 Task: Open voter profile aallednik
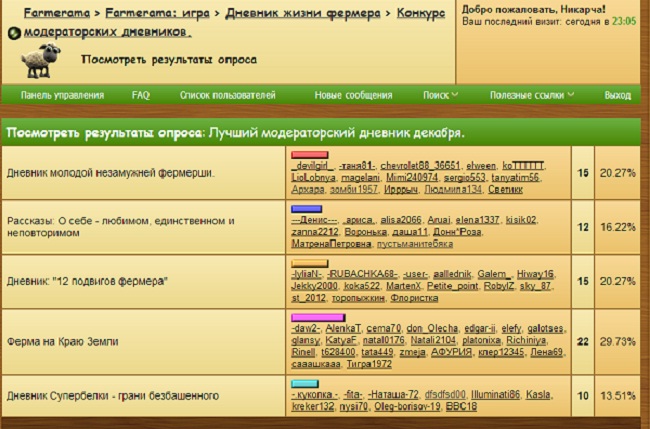click(x=452, y=274)
